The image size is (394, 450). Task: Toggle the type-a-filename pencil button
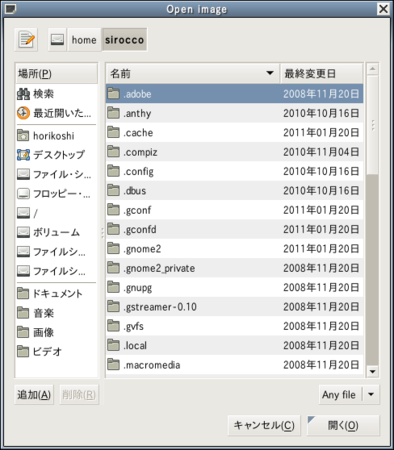(x=26, y=40)
